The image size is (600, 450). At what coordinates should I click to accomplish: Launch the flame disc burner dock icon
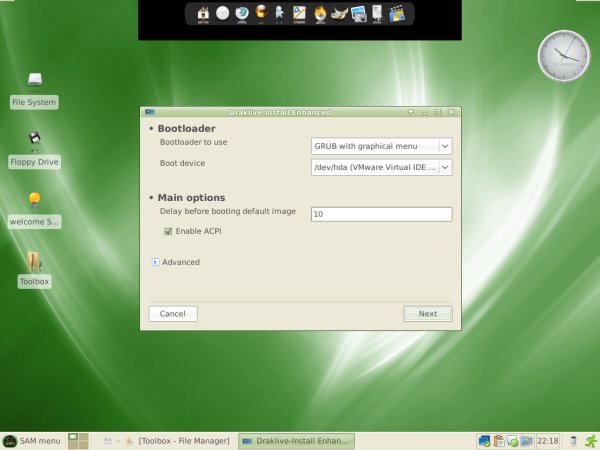tap(320, 15)
